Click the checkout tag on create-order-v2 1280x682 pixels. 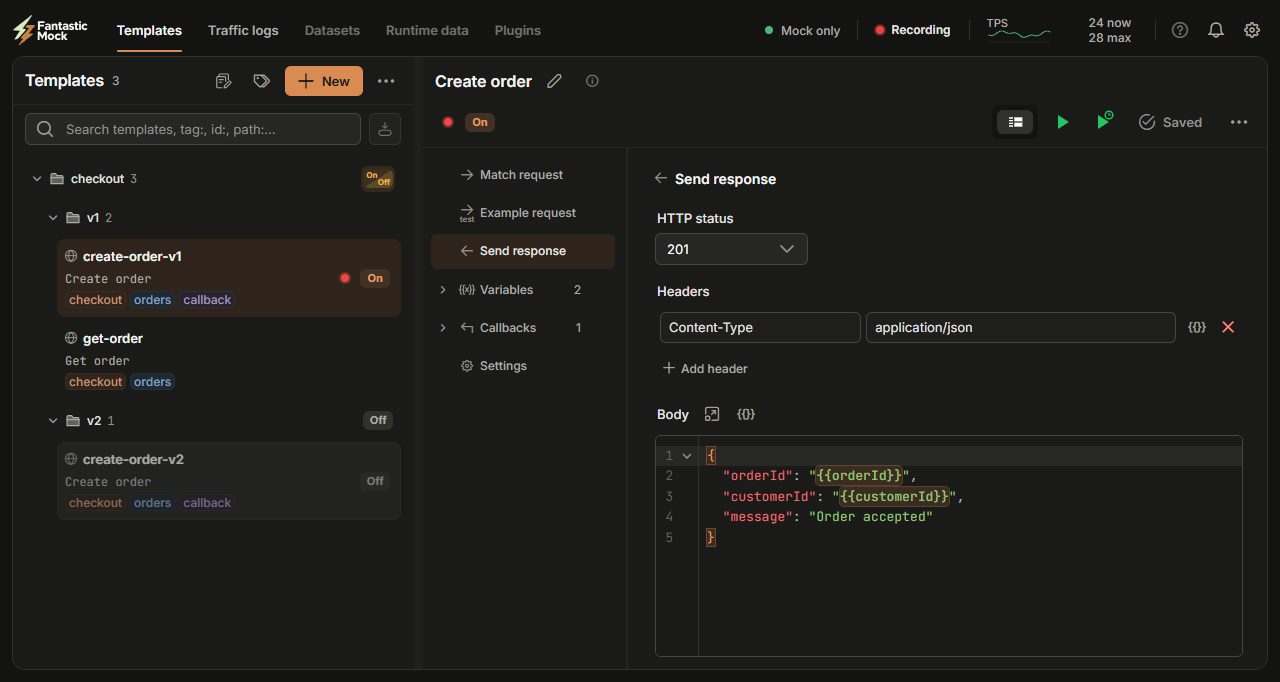click(x=96, y=503)
